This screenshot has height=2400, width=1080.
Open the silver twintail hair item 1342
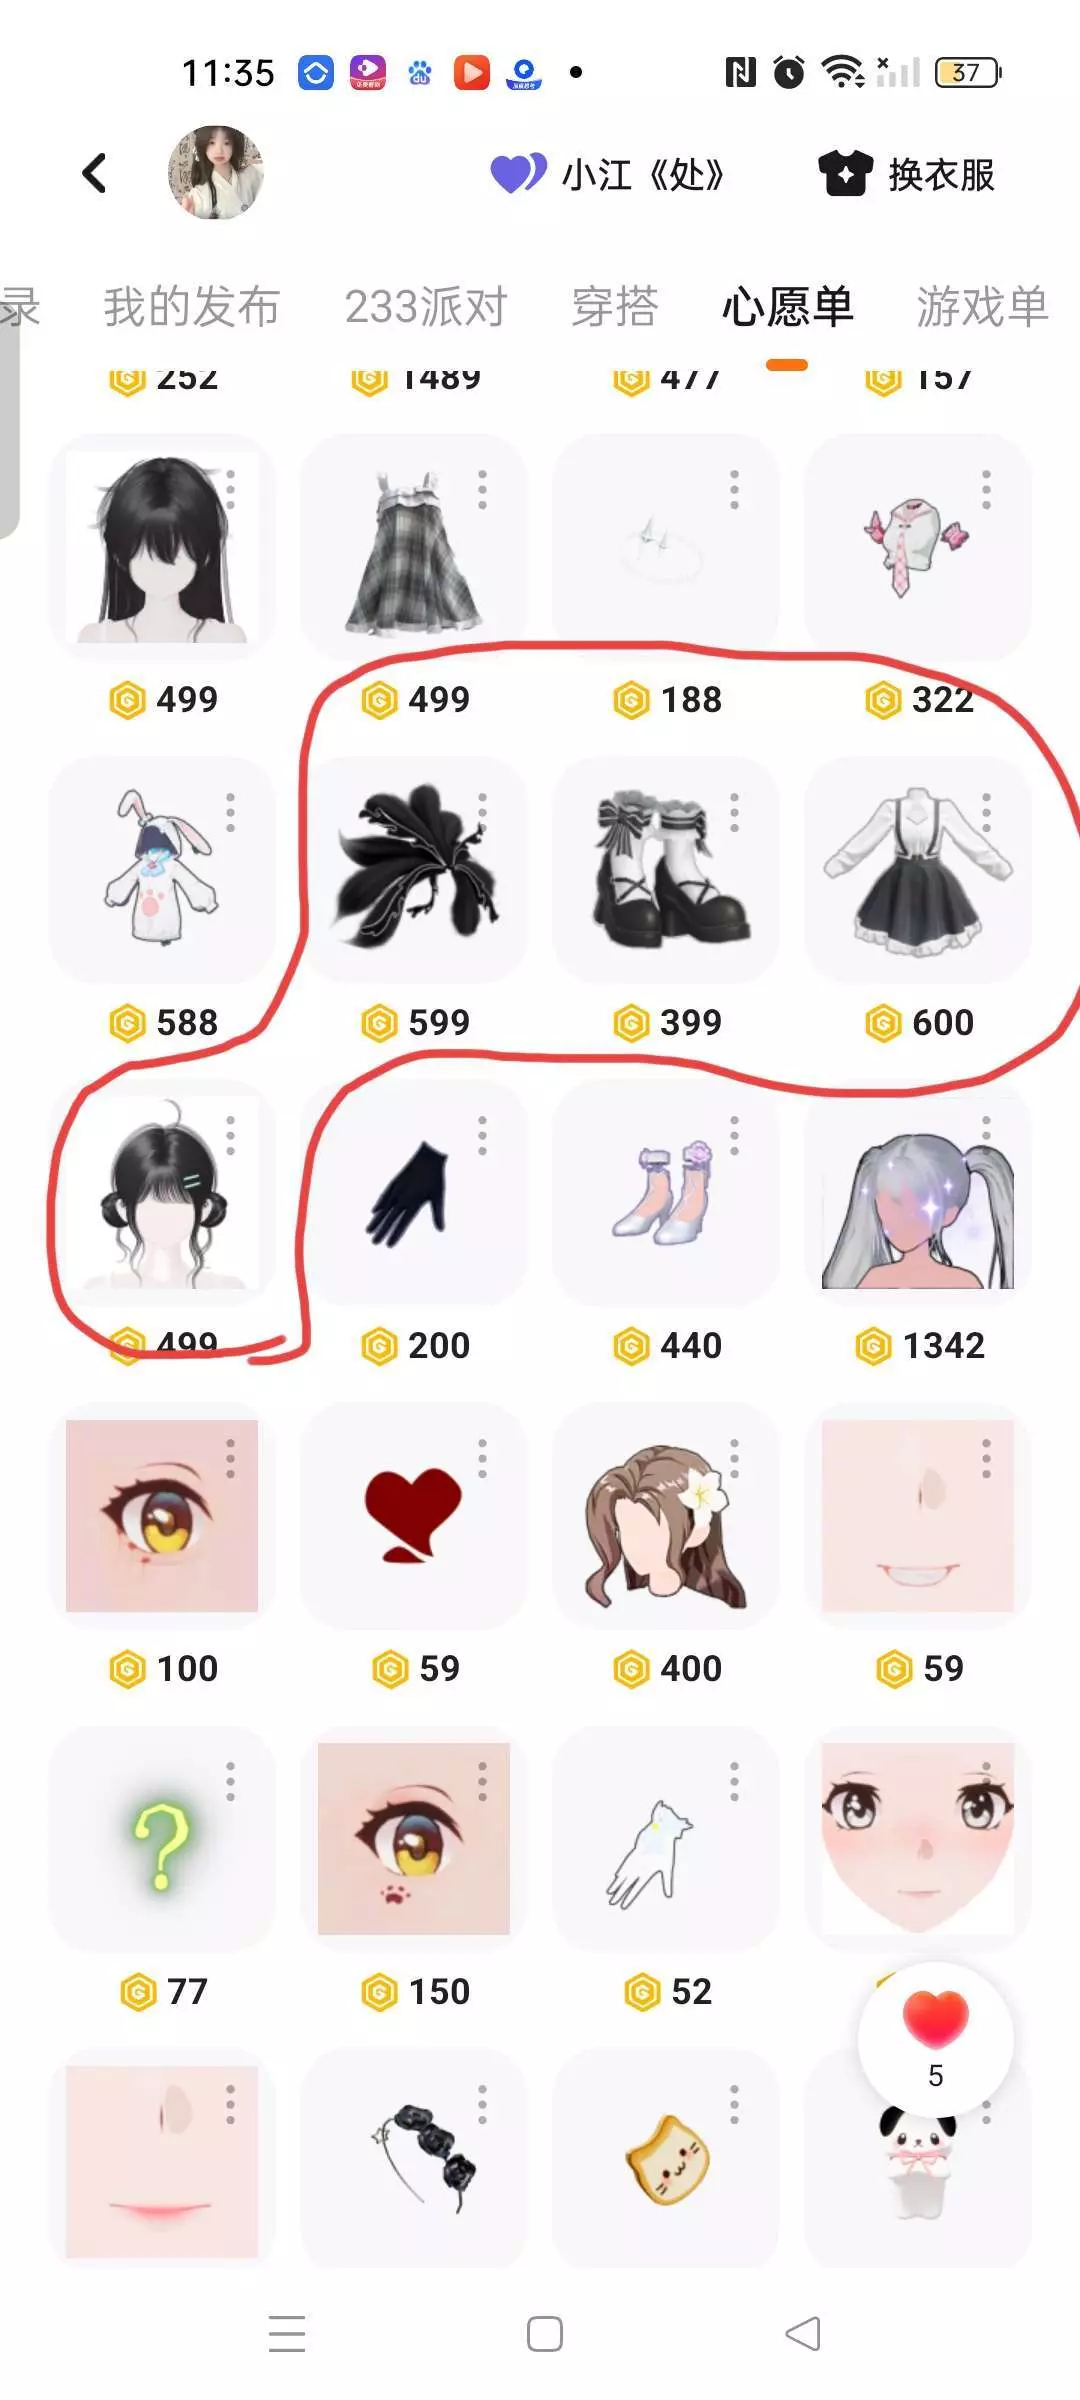[x=918, y=1192]
